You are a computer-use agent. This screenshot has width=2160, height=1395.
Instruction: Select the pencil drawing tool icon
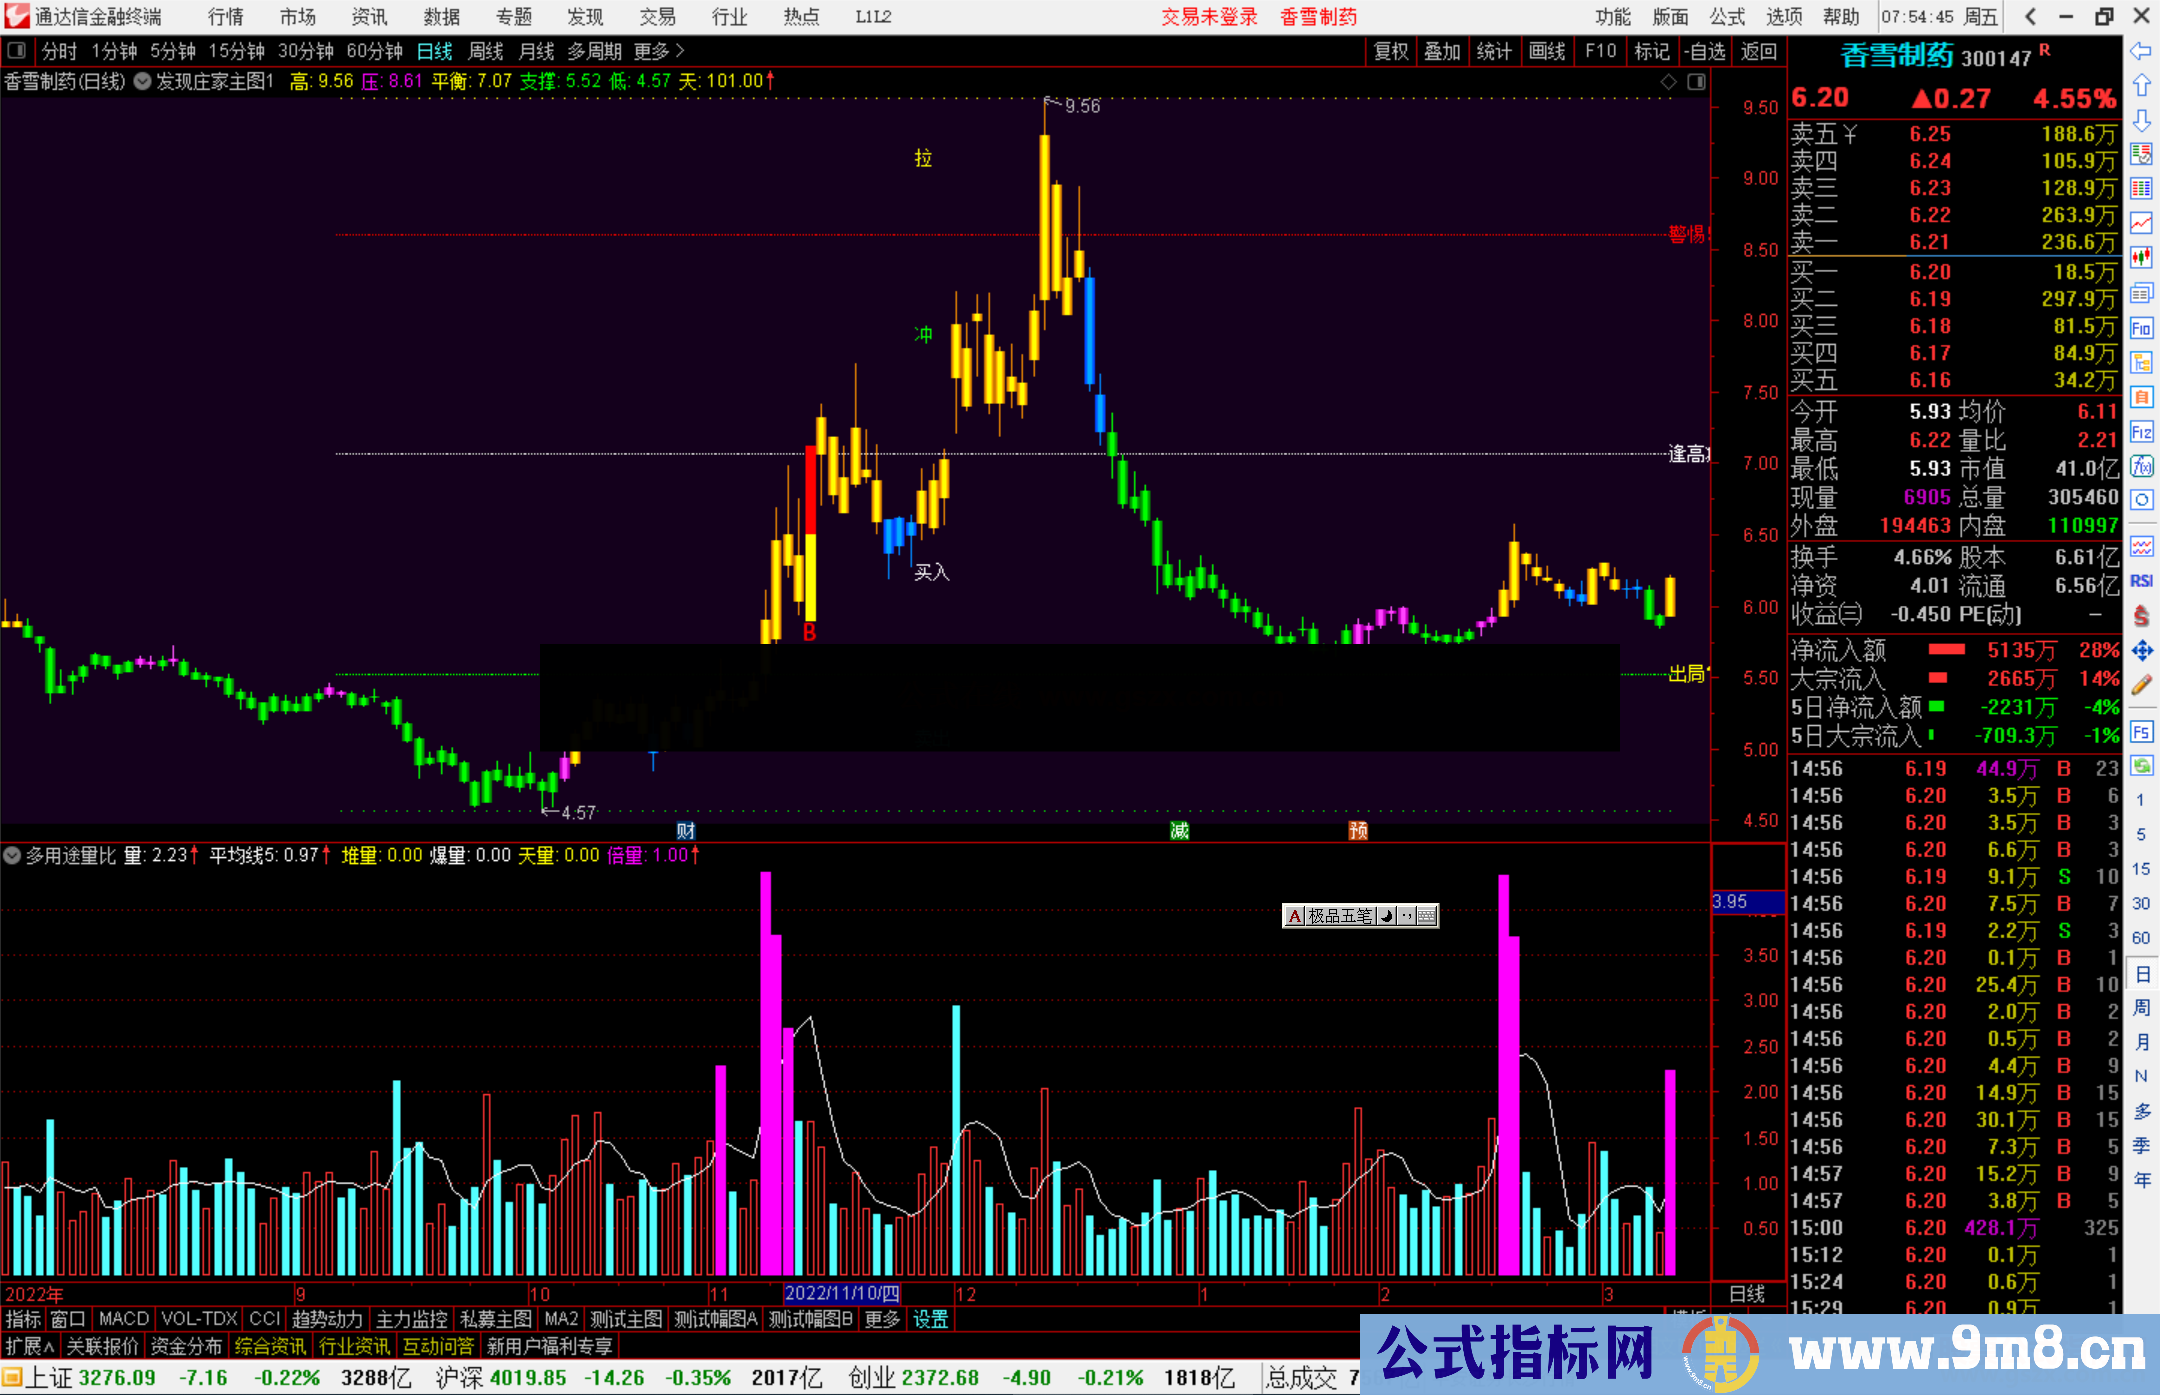point(2141,685)
